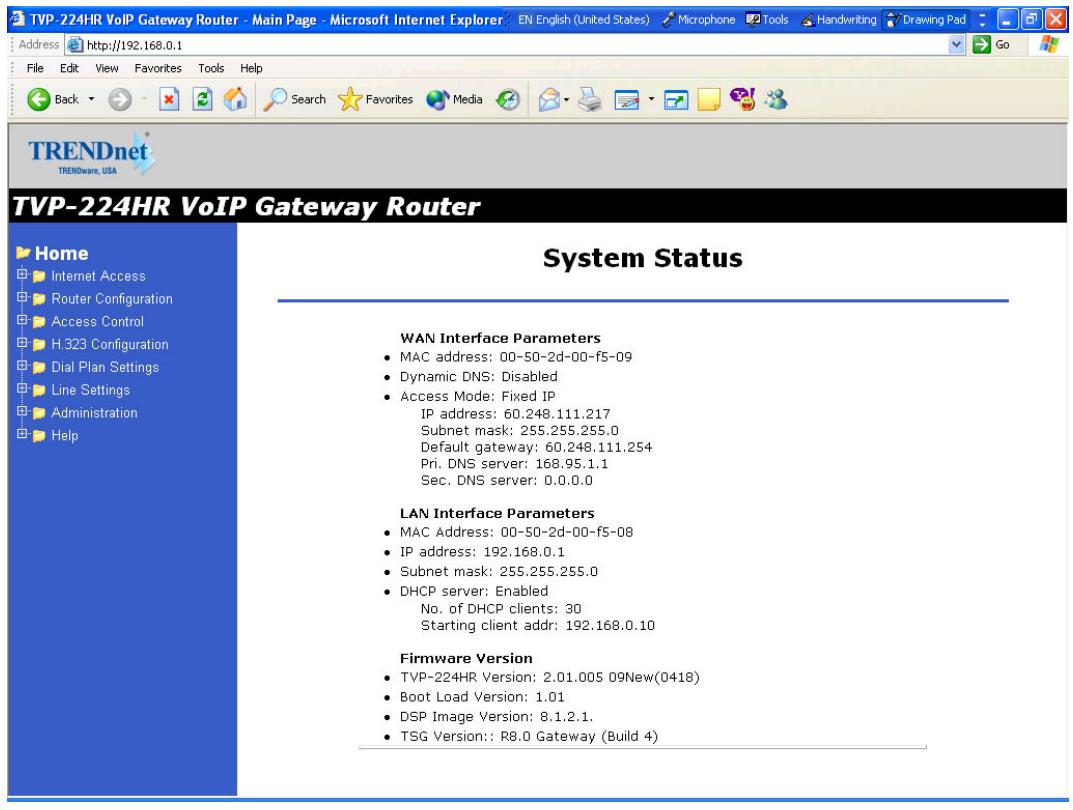This screenshot has height=810, width=1073.
Task: Open the File menu
Action: (35, 68)
